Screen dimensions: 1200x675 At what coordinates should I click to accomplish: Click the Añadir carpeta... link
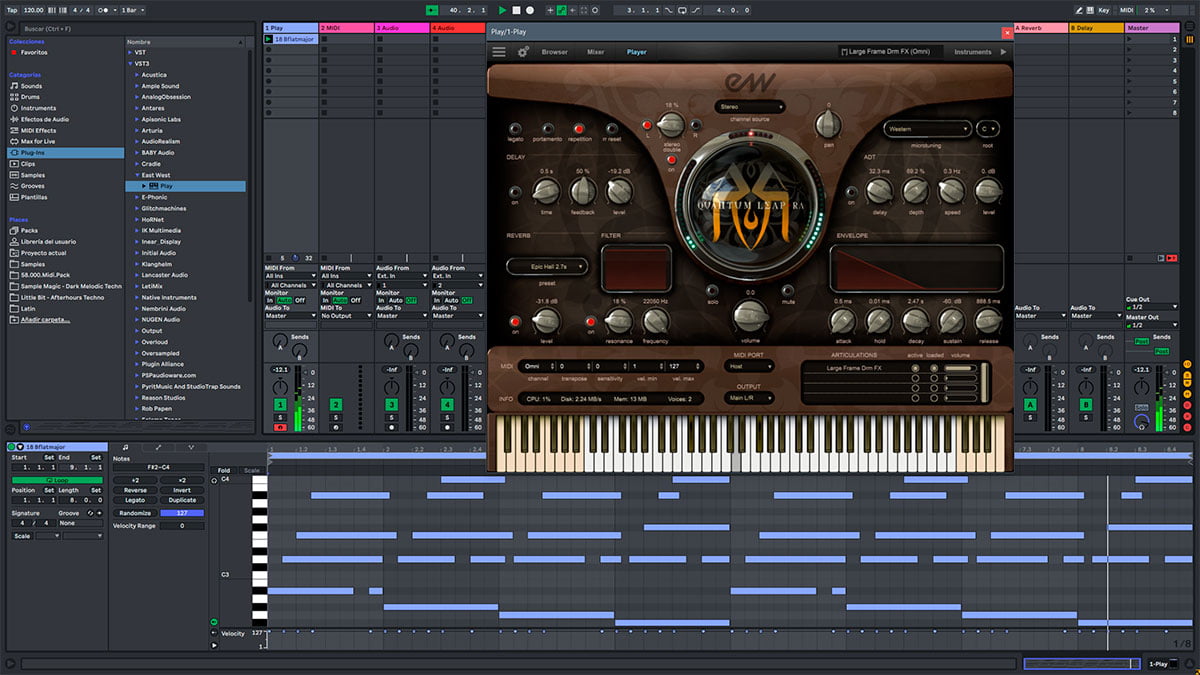click(x=46, y=319)
